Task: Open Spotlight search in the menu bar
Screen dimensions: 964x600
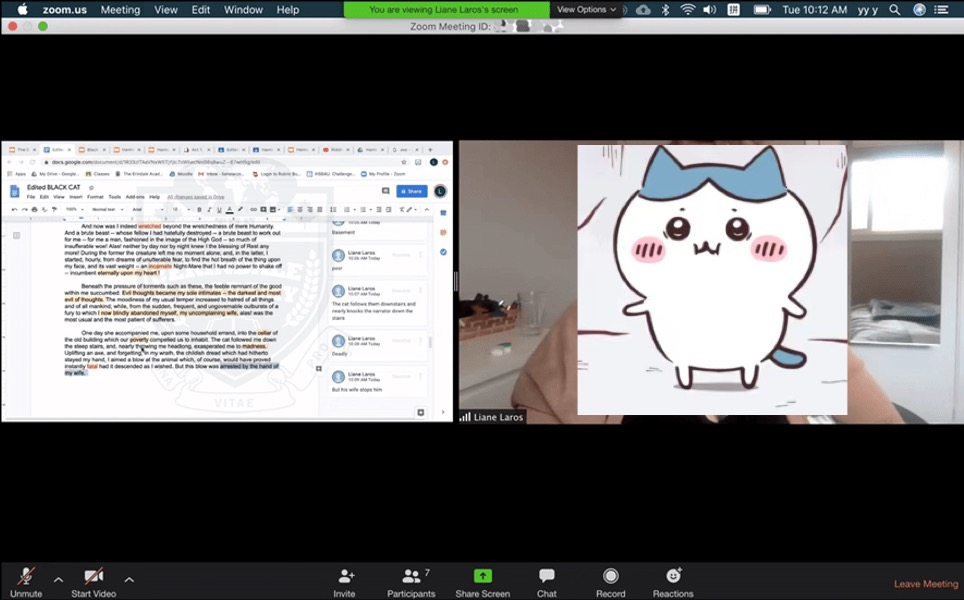Action: [895, 9]
